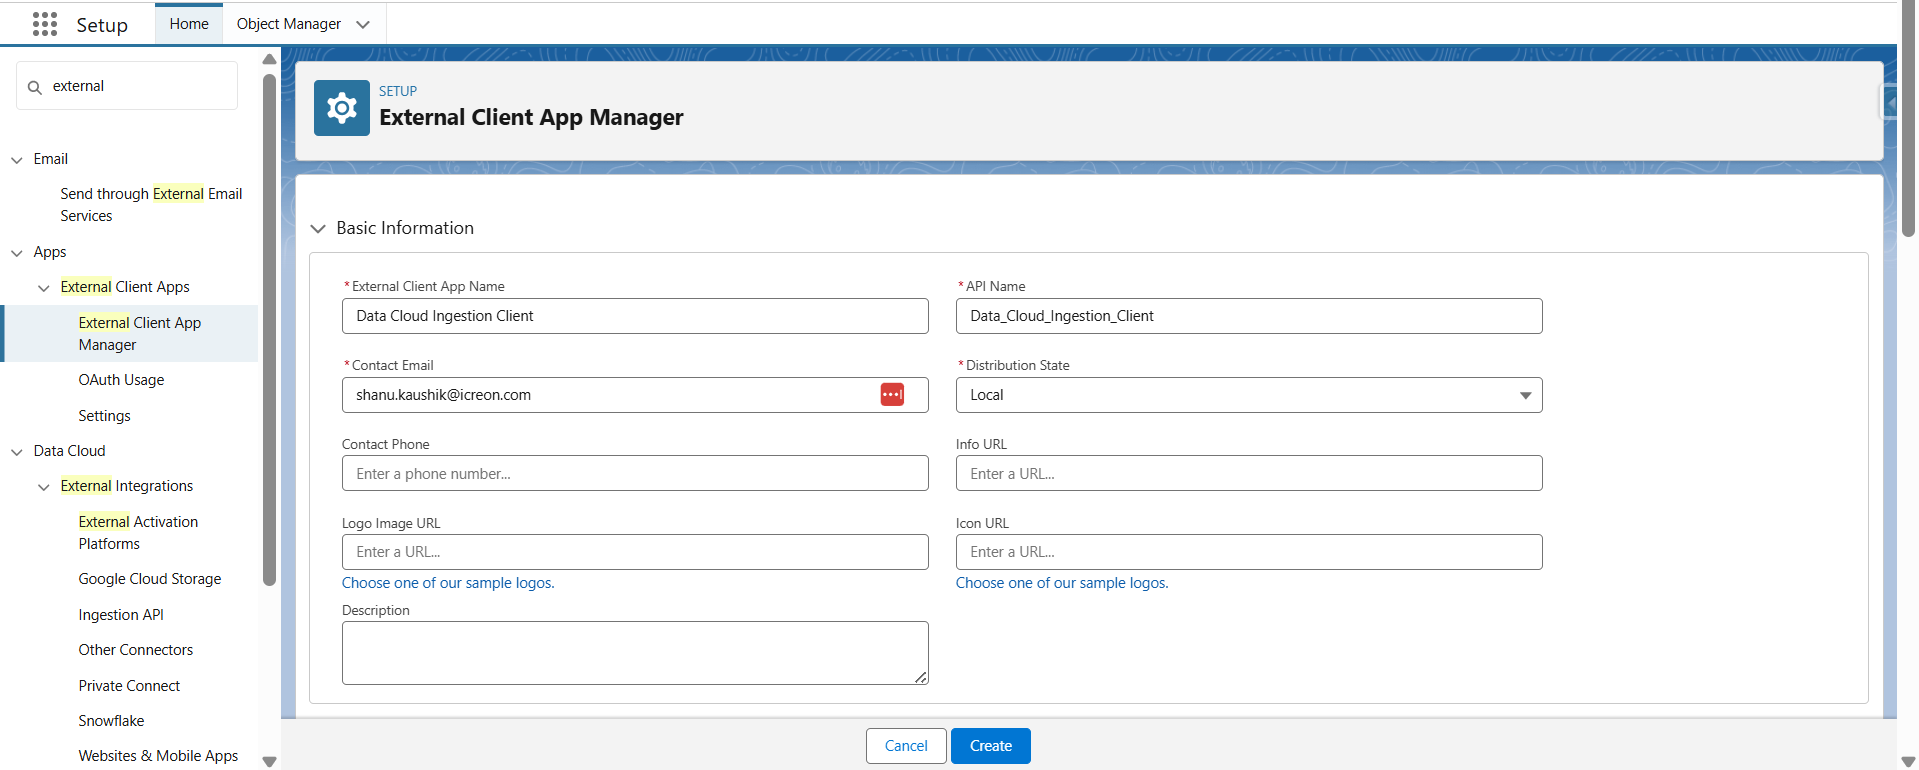Collapse the Data Cloud tree section
Viewport: 1919px width, 770px height.
click(17, 452)
